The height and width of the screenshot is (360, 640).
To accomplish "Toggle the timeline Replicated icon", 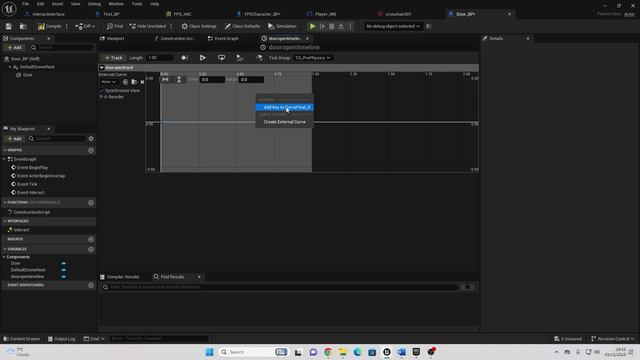I will pos(240,58).
